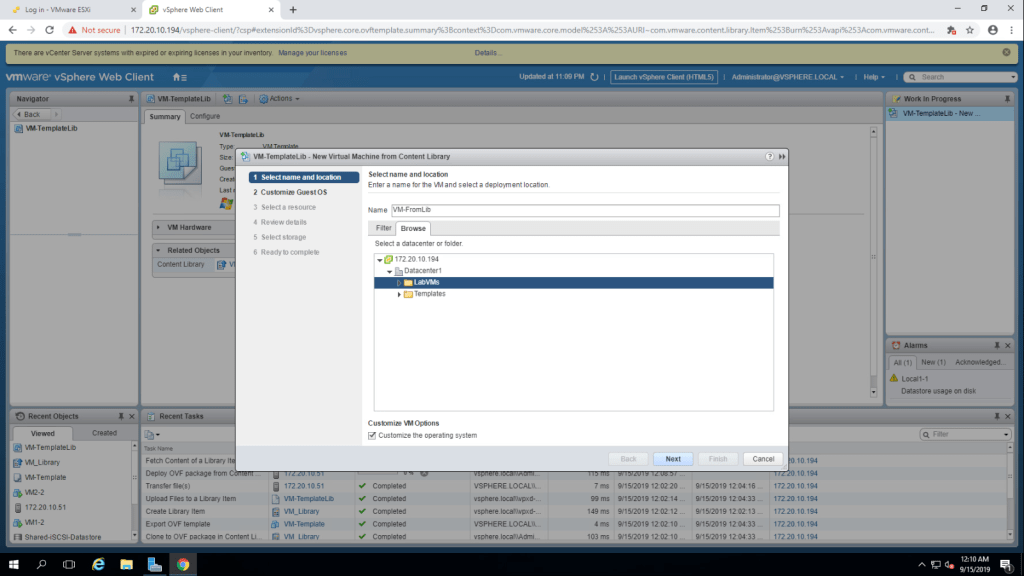Open the Administrator@VSPHERE.LOCAL user menu
Image resolution: width=1024 pixels, height=576 pixels.
pos(787,77)
